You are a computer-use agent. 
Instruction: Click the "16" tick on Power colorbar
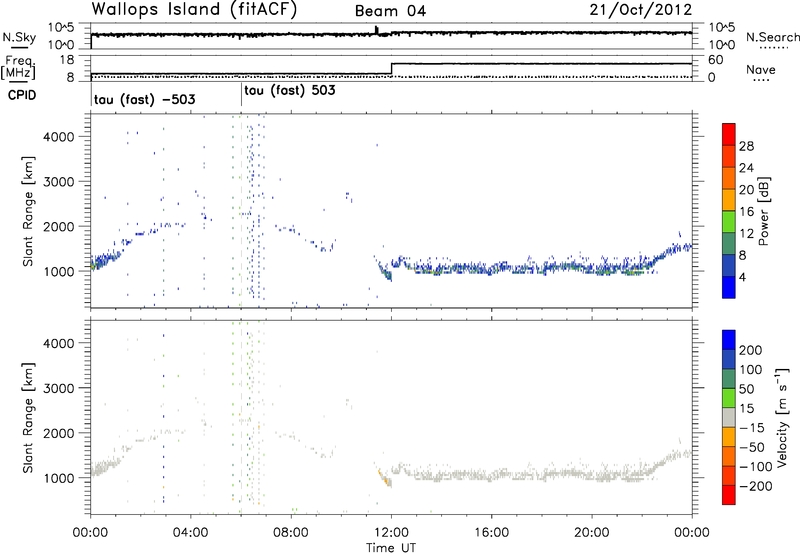pyautogui.click(x=746, y=212)
